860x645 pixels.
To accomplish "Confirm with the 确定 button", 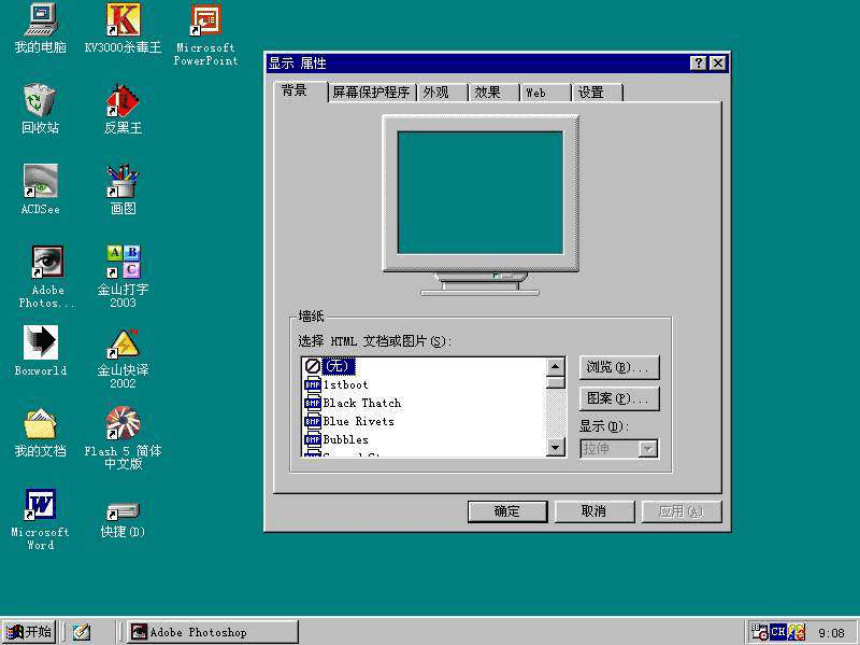I will [x=507, y=512].
